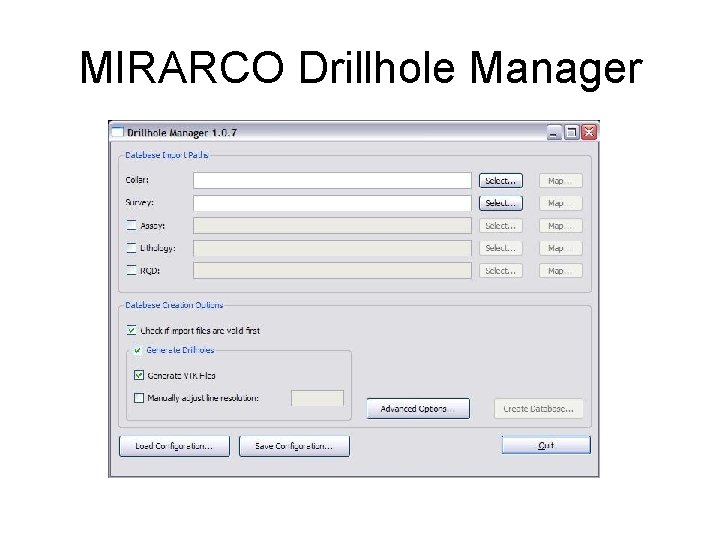Toggle Check if import files are valid first
The height and width of the screenshot is (540, 720).
(x=132, y=330)
